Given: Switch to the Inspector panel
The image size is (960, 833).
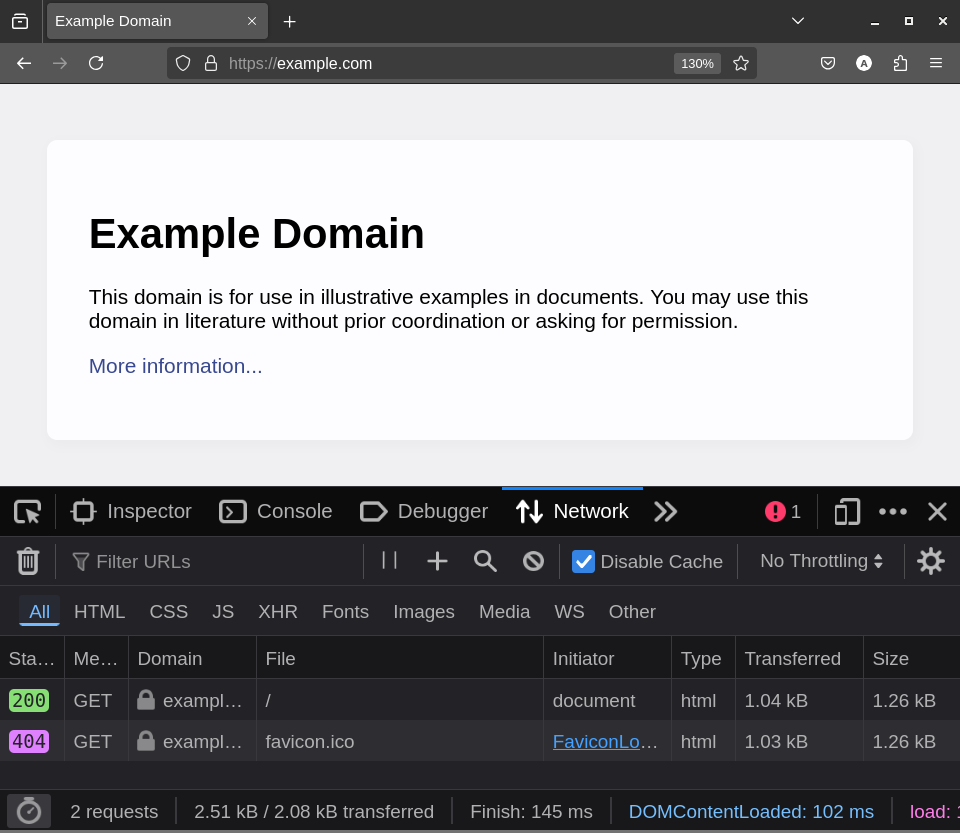Looking at the screenshot, I should click(132, 512).
